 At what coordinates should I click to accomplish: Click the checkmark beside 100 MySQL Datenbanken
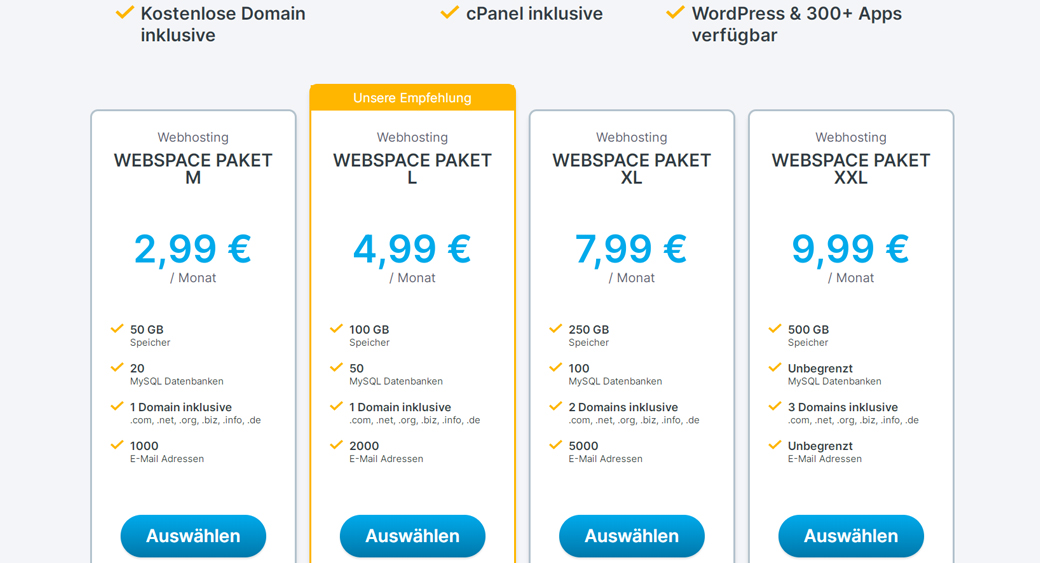556,368
